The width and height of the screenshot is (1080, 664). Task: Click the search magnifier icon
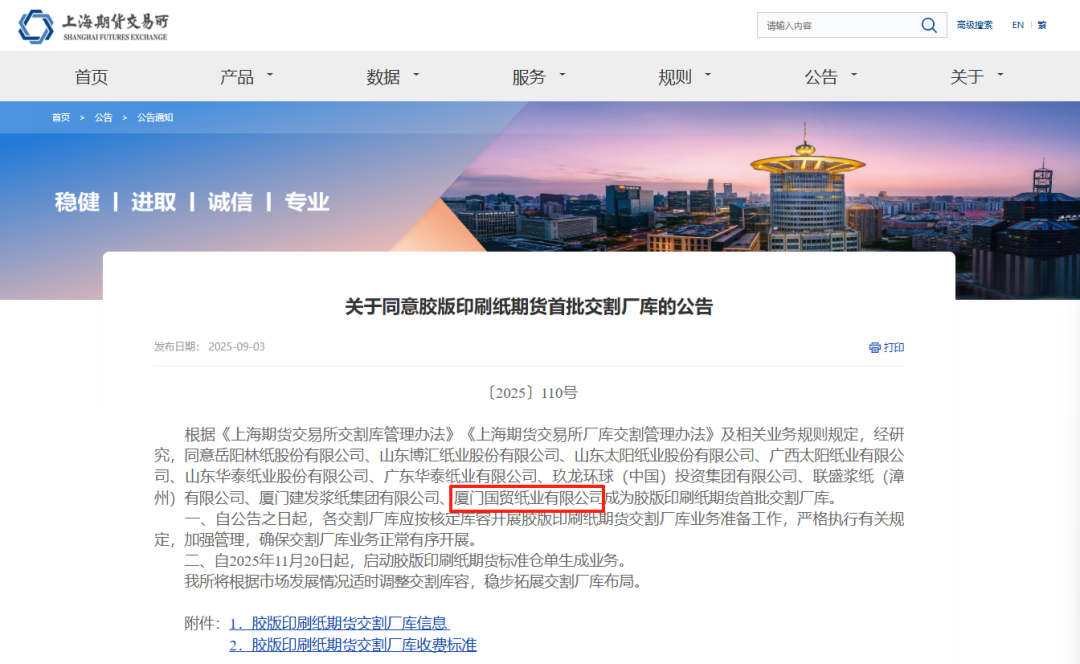coord(928,25)
